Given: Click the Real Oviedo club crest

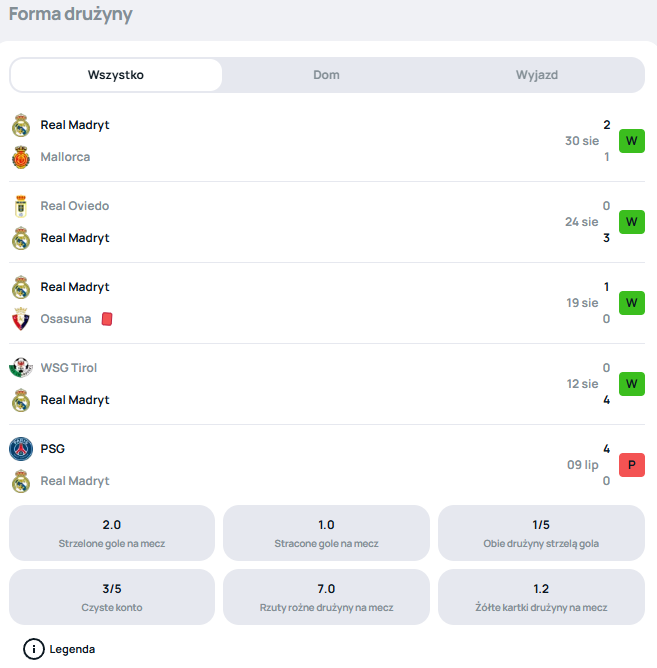Looking at the screenshot, I should pos(21,206).
